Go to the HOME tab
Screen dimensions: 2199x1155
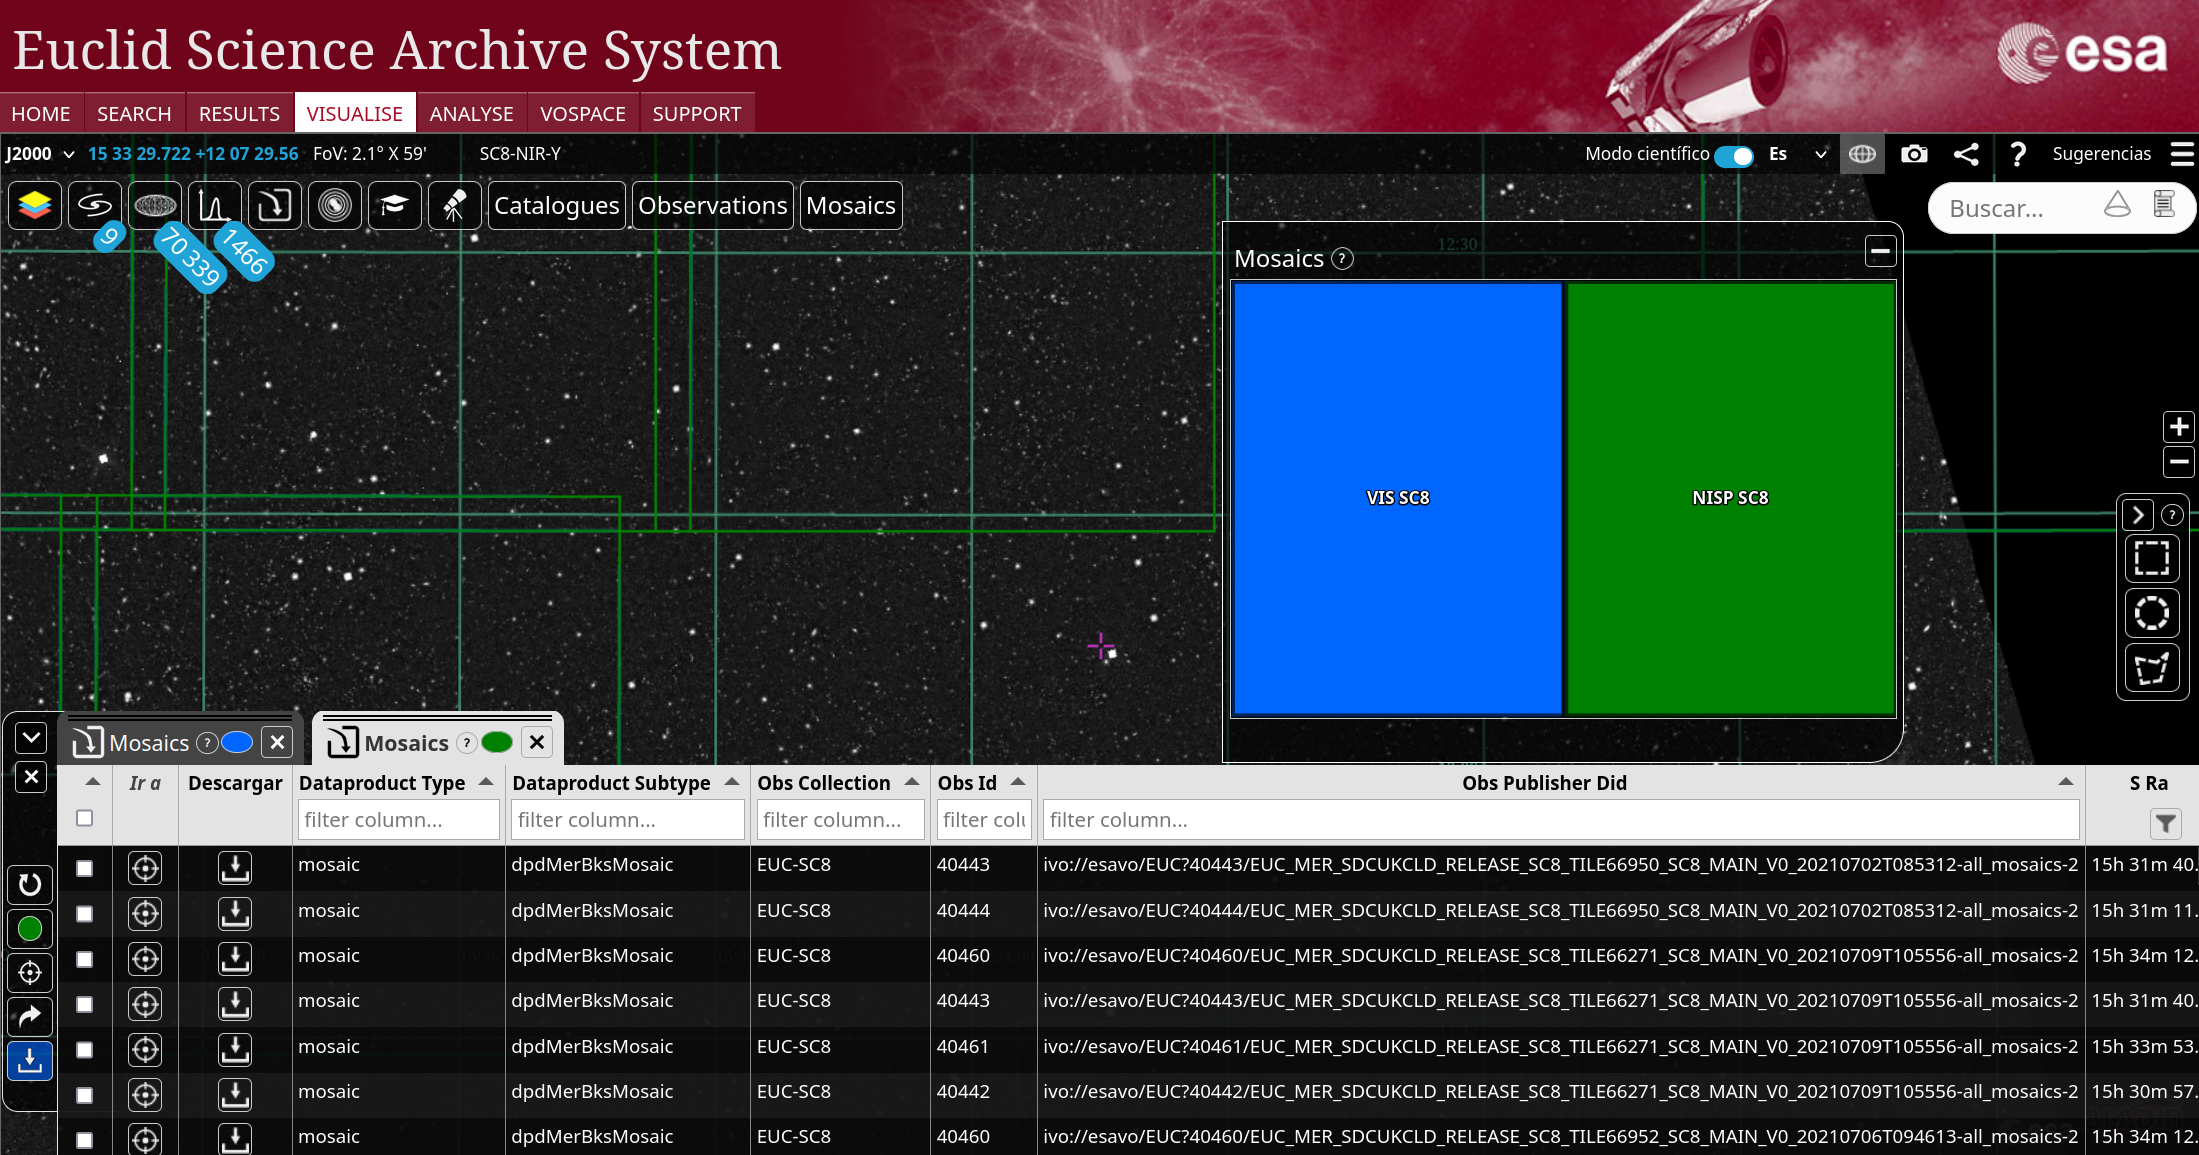pos(41,114)
